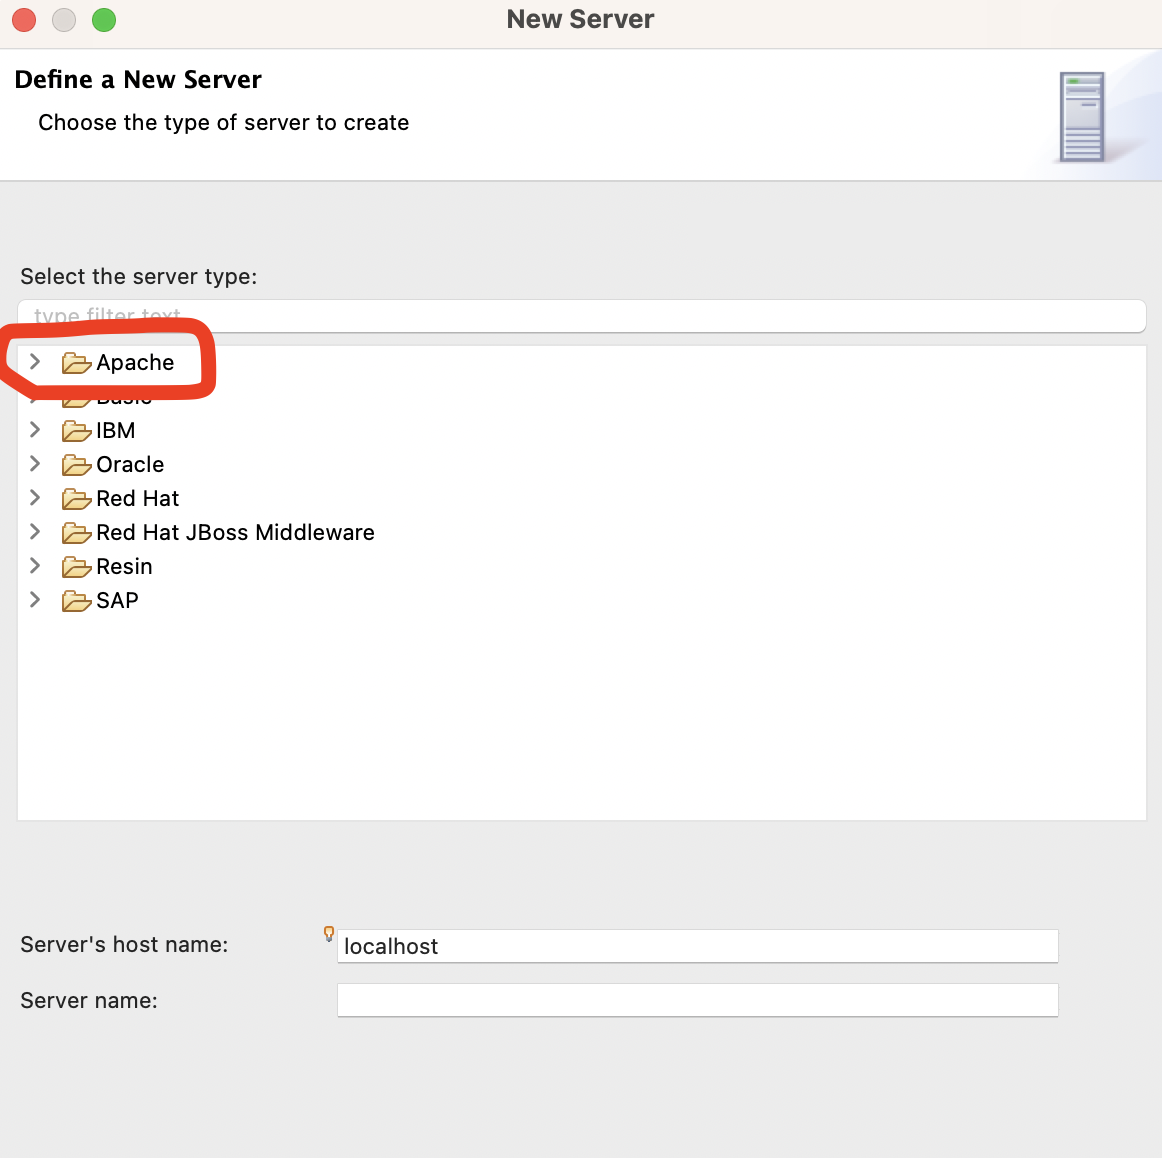Click the Resin tree label

click(x=124, y=567)
